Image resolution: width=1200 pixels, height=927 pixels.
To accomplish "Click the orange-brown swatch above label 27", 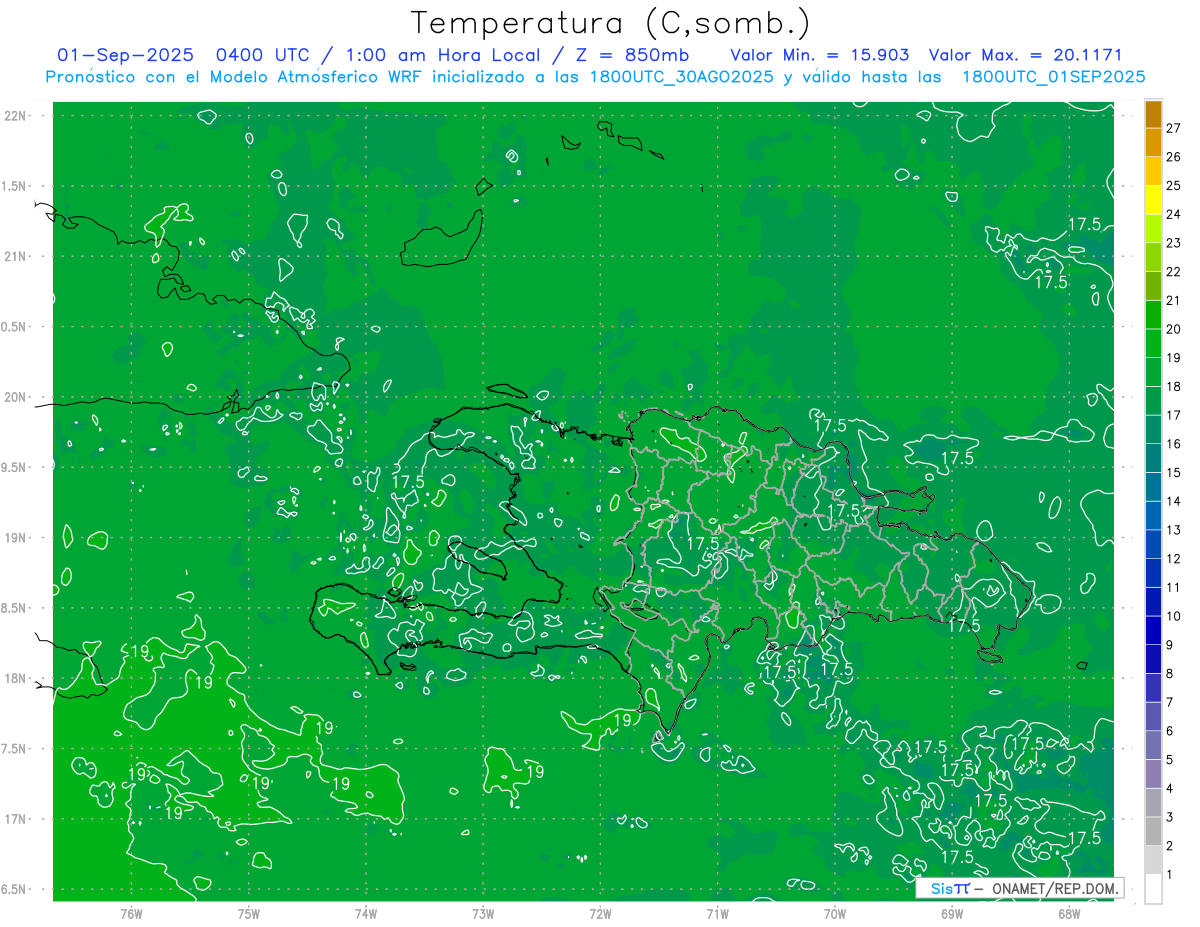I will [x=1153, y=114].
